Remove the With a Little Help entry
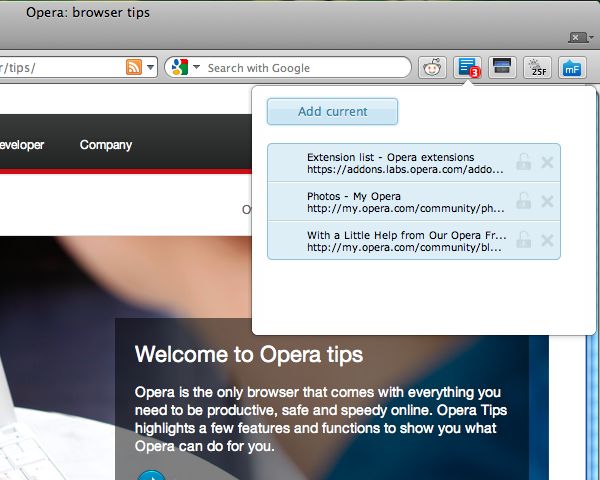This screenshot has width=600, height=480. coord(547,240)
